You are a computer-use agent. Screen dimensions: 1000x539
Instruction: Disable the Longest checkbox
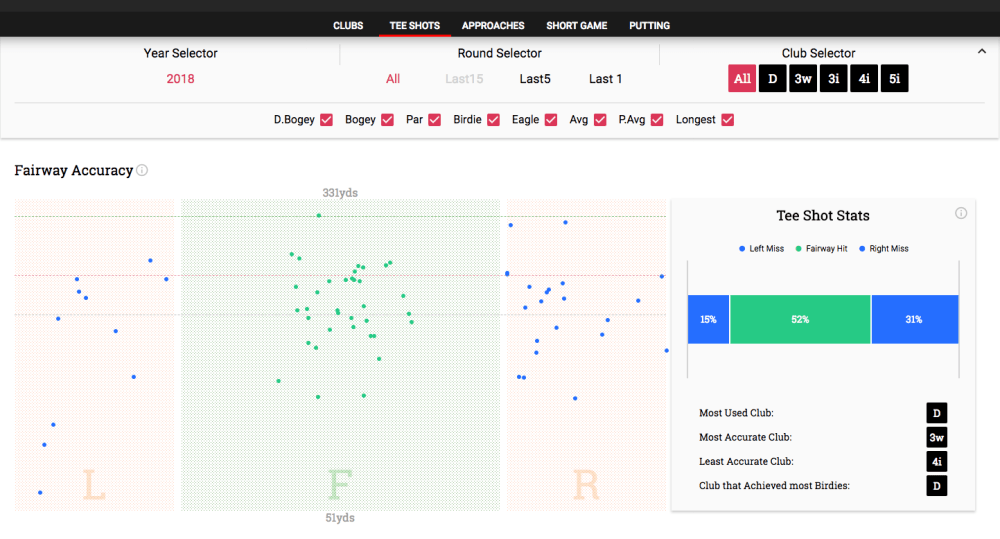[728, 120]
